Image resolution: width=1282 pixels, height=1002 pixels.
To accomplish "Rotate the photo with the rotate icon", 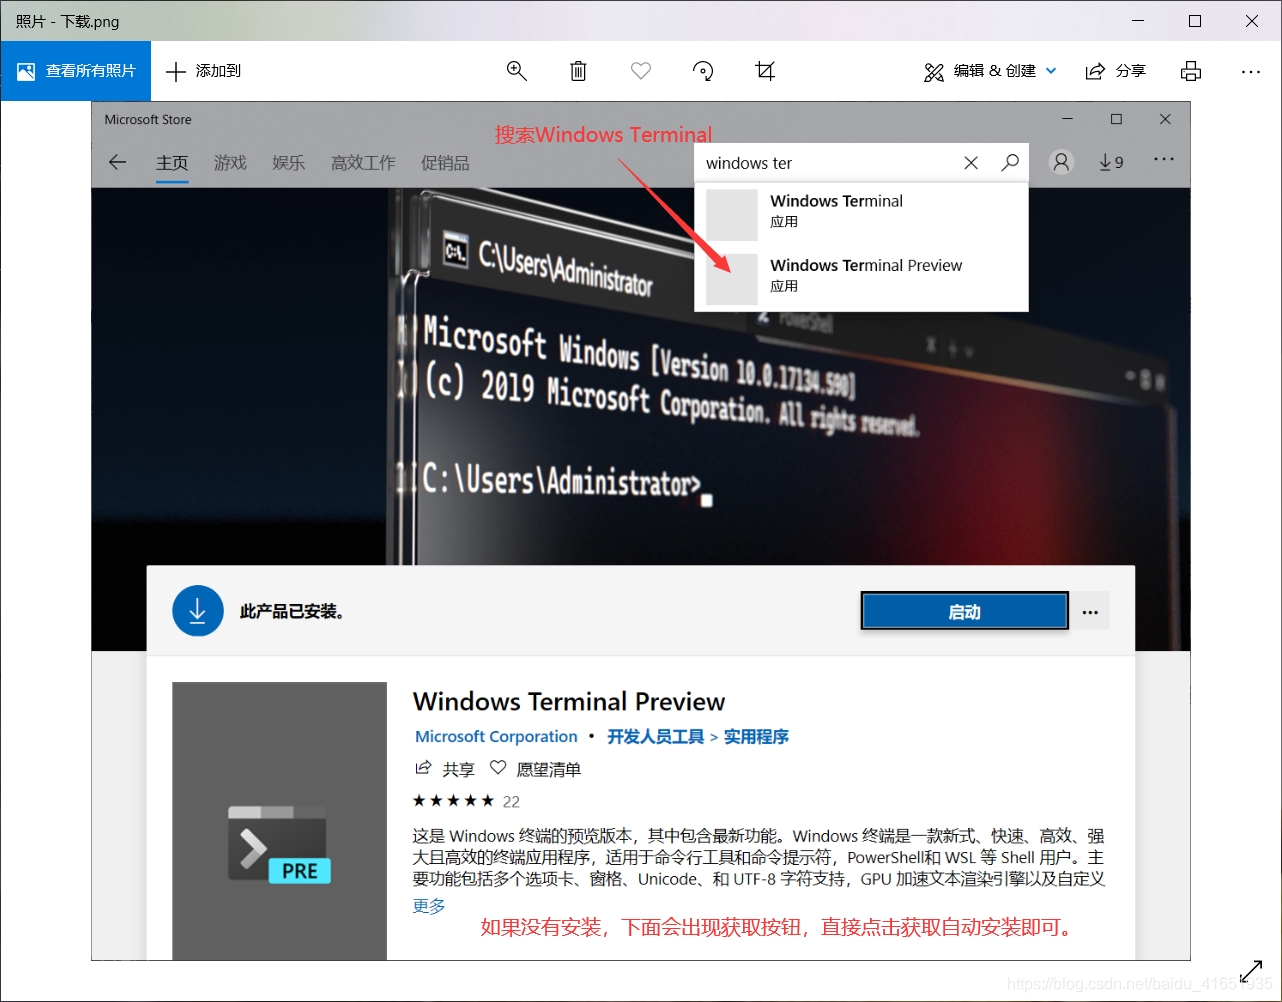I will [x=703, y=71].
